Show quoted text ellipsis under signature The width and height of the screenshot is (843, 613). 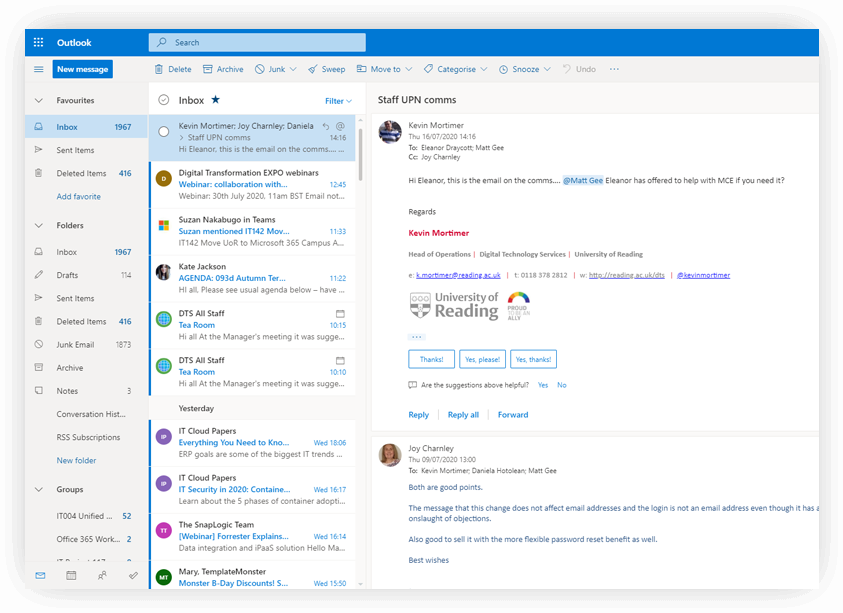[x=417, y=337]
